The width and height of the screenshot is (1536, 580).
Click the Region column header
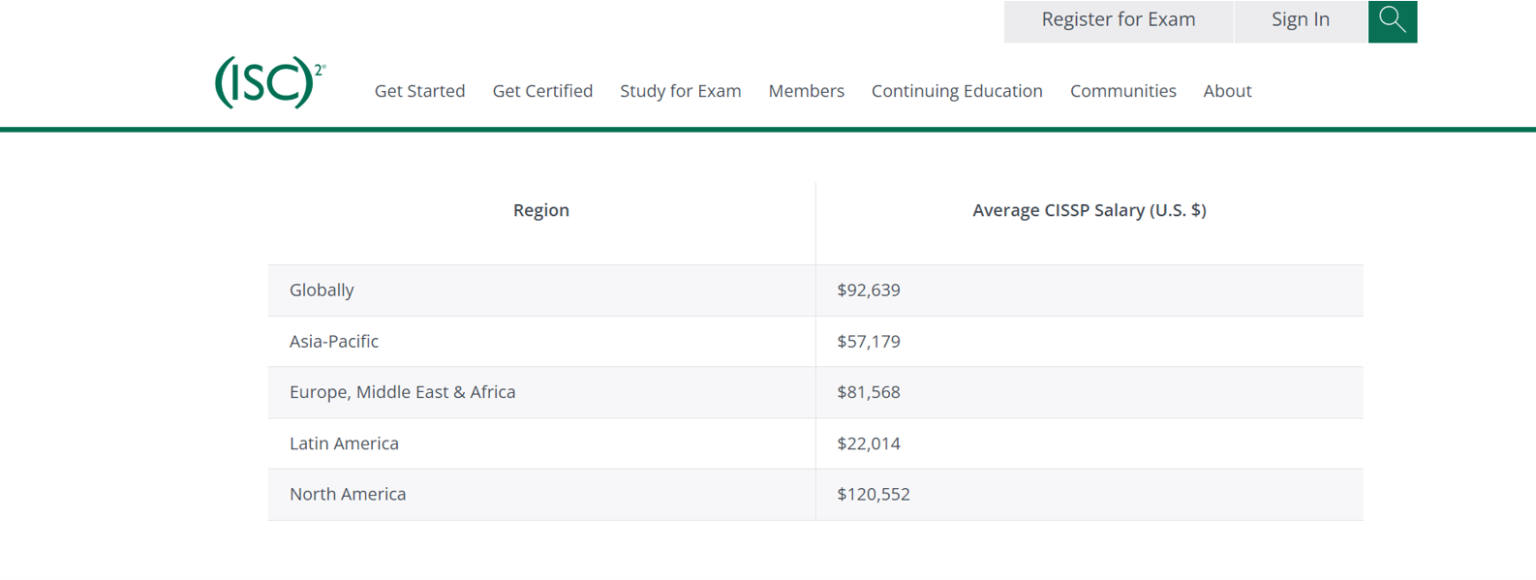coord(541,210)
